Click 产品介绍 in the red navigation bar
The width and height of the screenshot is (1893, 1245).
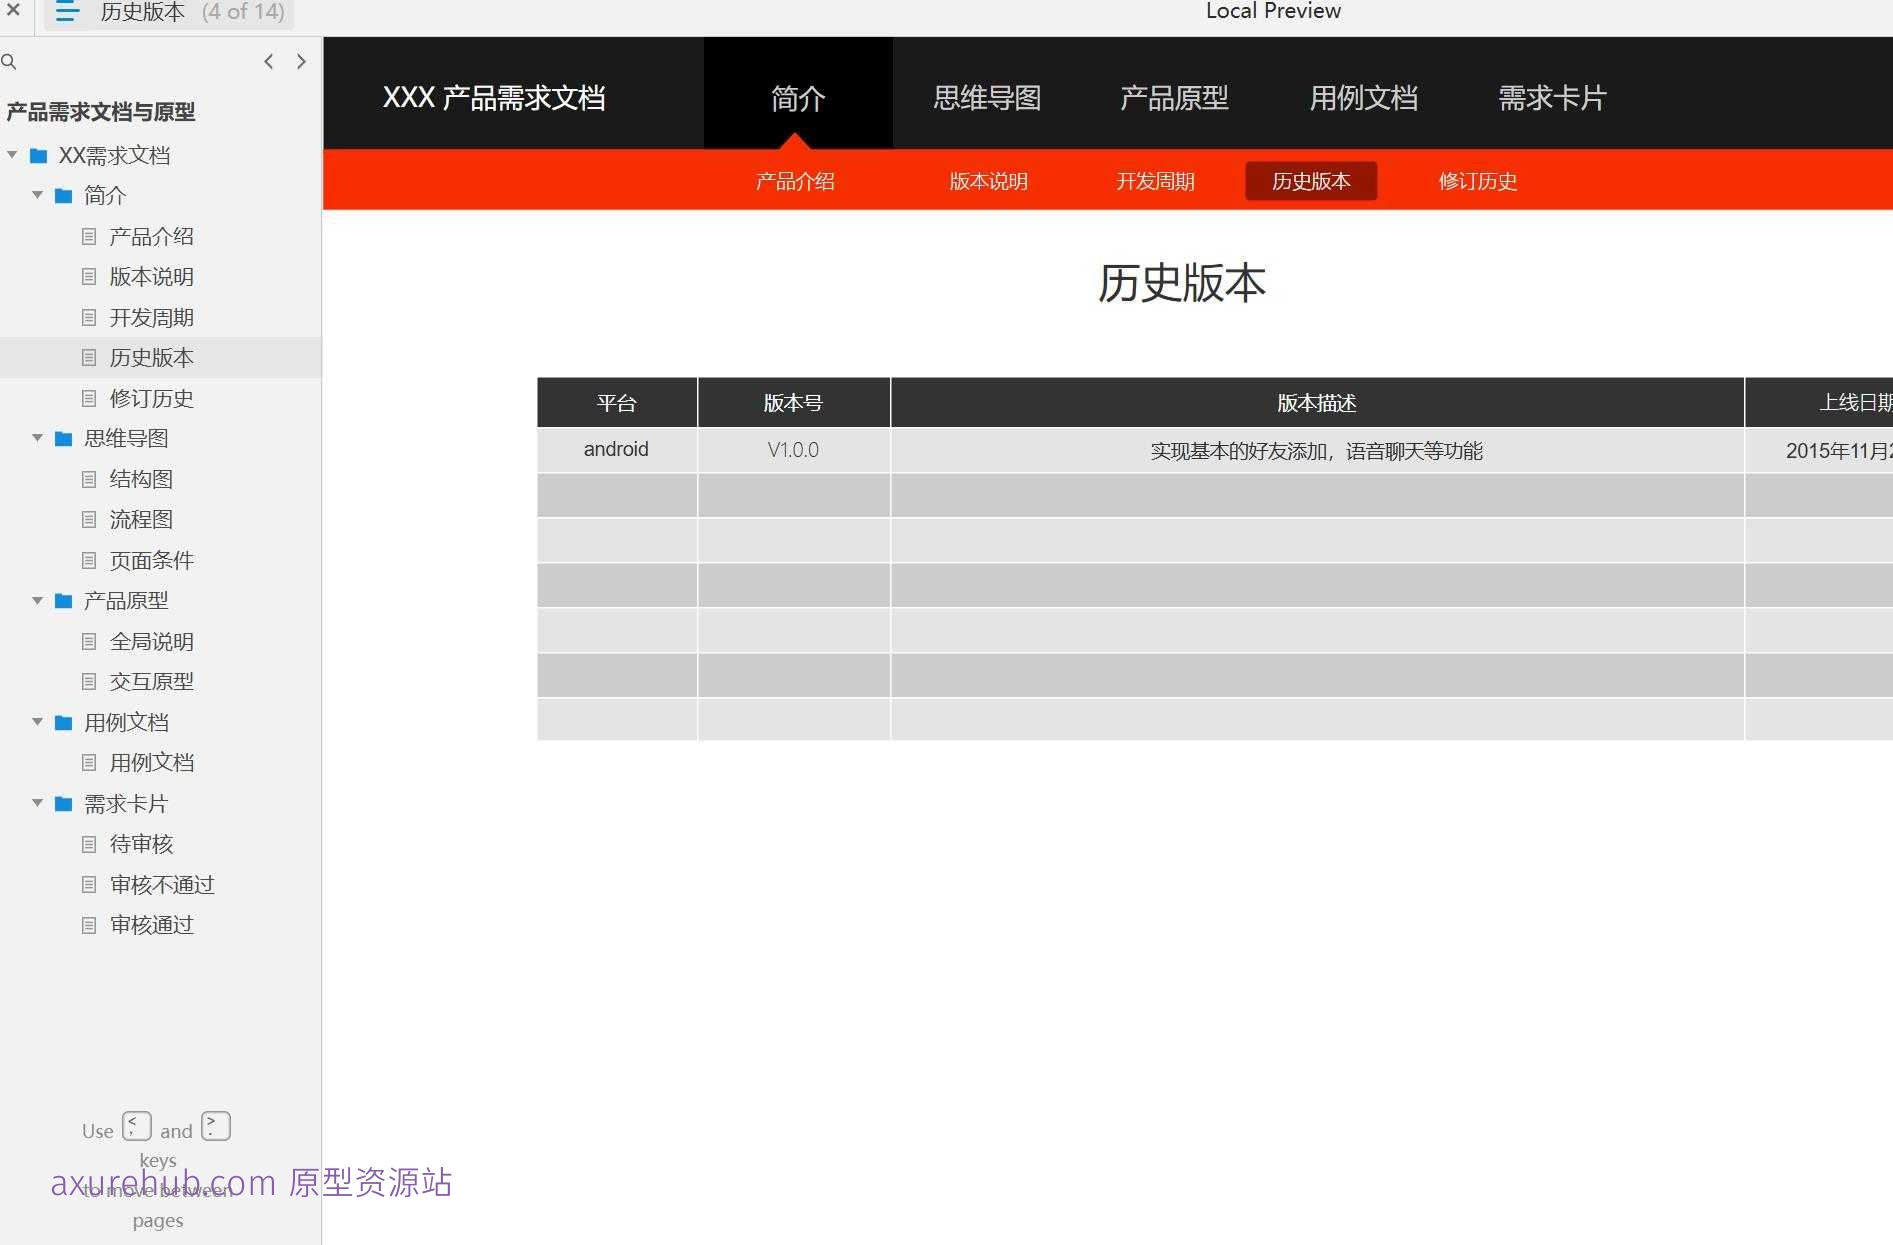795,181
